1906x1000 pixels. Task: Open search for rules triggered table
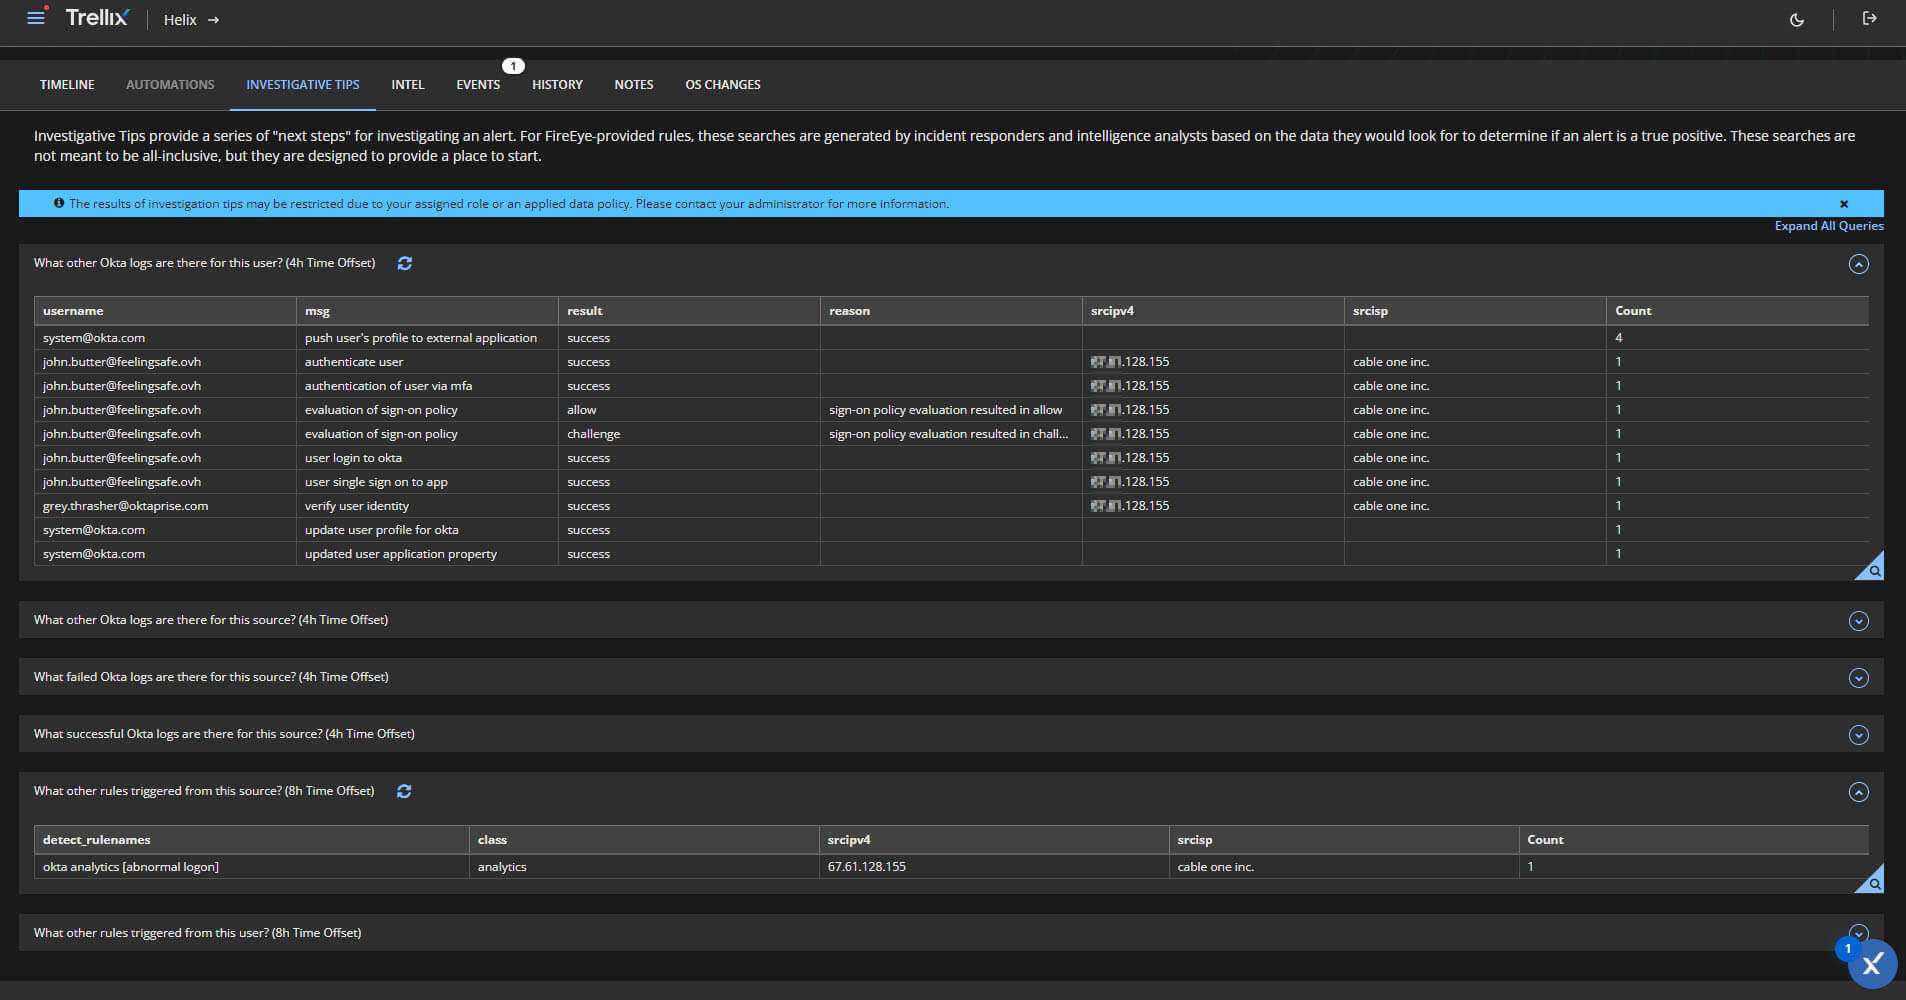click(1873, 882)
